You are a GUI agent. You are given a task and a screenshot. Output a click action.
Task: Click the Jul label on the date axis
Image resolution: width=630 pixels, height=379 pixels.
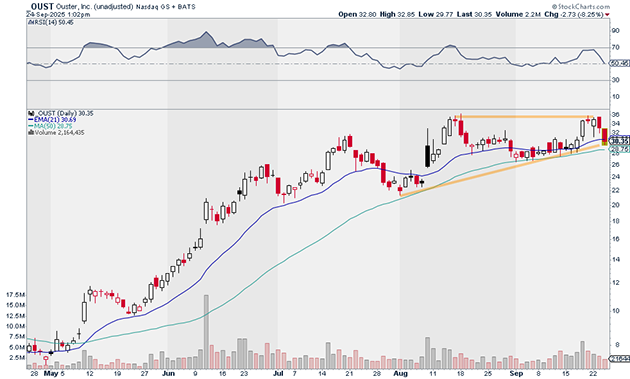pyautogui.click(x=278, y=373)
